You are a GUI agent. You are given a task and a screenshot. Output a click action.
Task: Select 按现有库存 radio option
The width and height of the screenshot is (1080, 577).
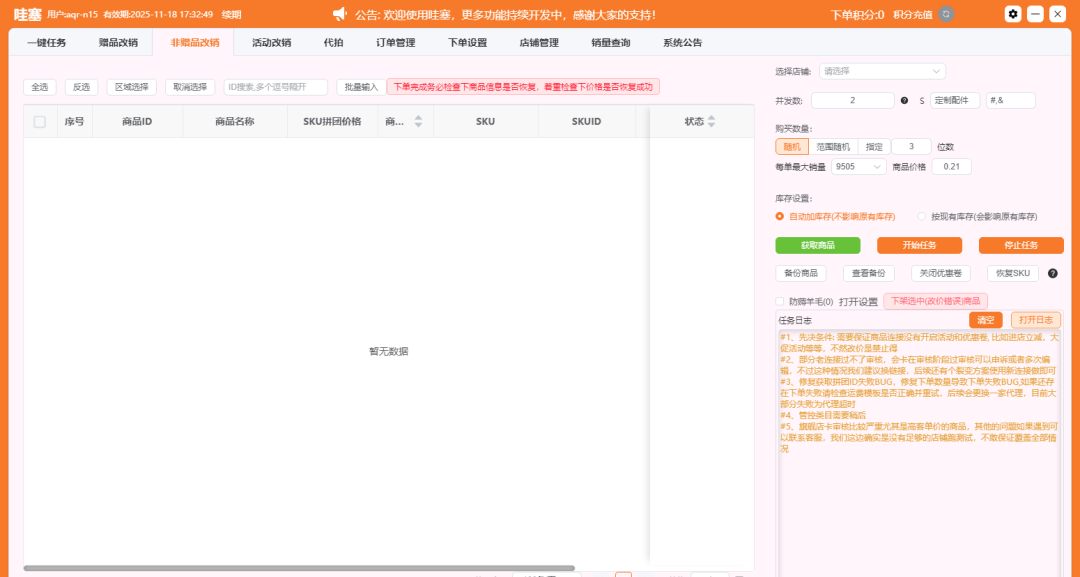tap(922, 216)
